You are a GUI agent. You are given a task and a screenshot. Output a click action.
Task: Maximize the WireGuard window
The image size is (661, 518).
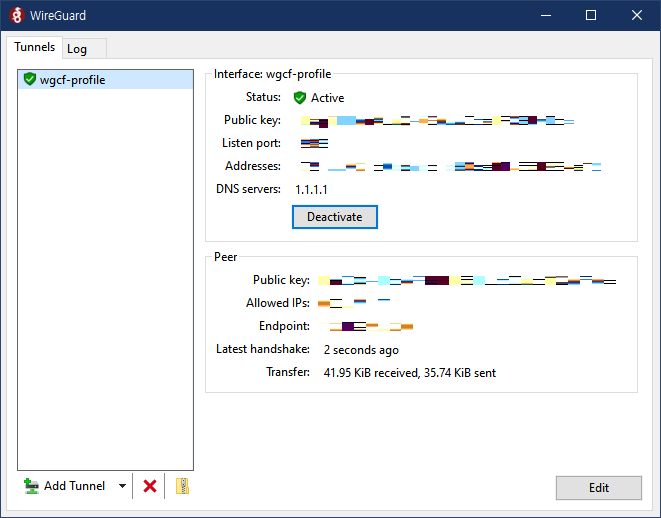591,16
